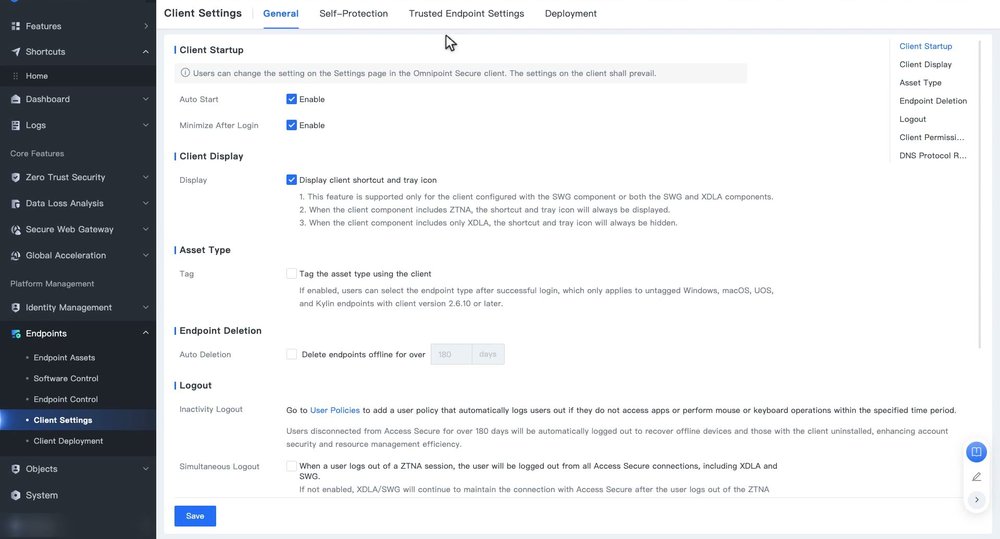Click the 180 days input field
The height and width of the screenshot is (539, 1000).
pyautogui.click(x=451, y=354)
